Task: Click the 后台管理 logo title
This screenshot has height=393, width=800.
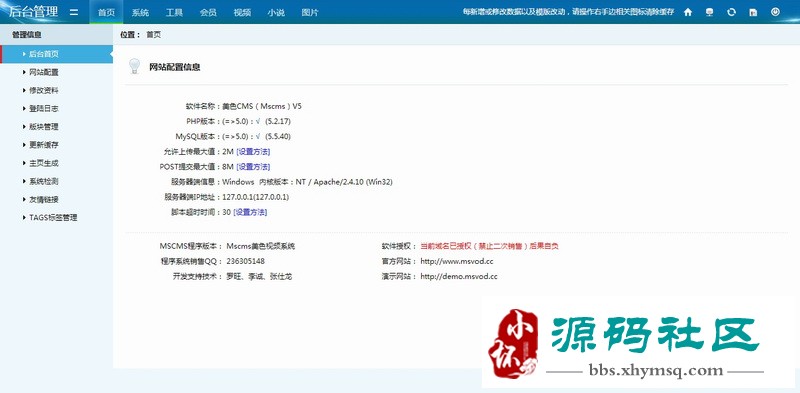Action: click(34, 12)
